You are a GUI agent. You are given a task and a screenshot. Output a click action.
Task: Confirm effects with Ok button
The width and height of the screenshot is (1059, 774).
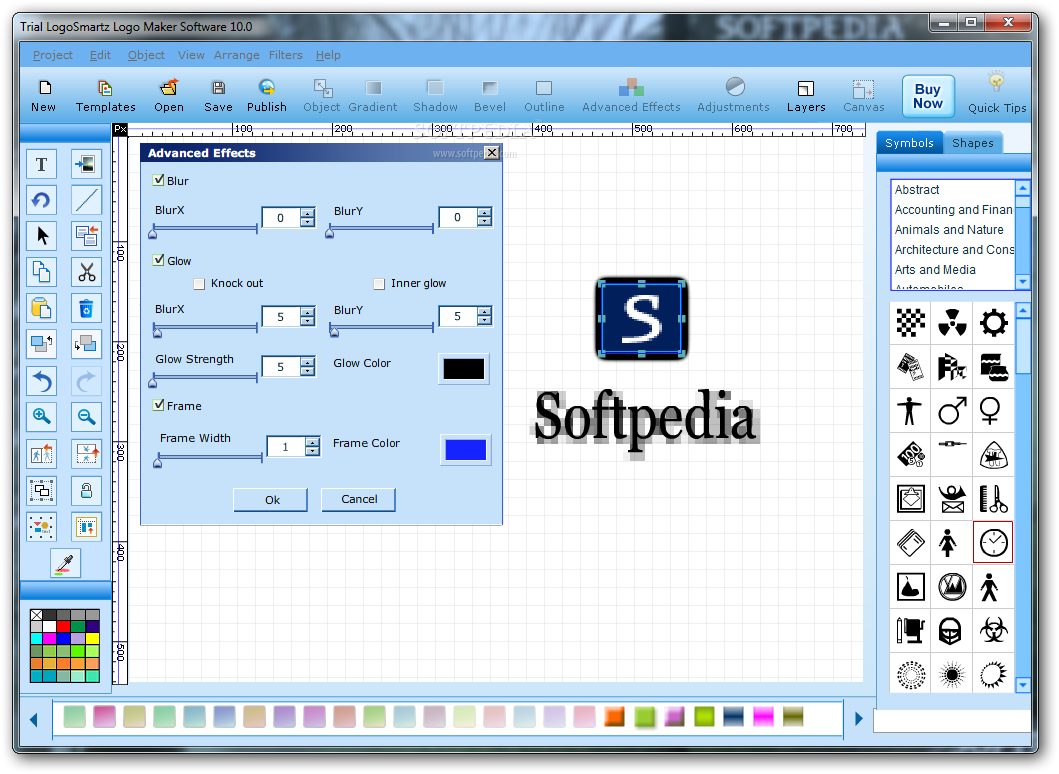click(272, 500)
